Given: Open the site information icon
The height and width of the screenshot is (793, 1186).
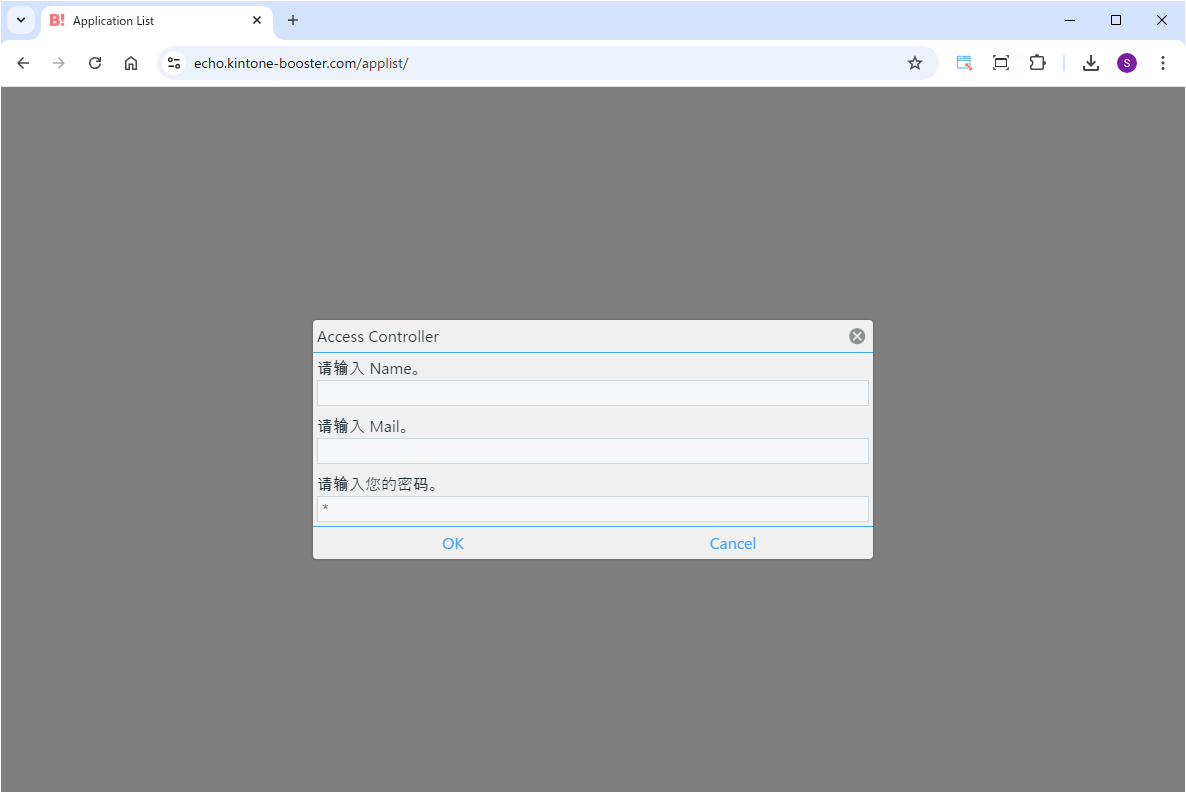Looking at the screenshot, I should coord(174,63).
